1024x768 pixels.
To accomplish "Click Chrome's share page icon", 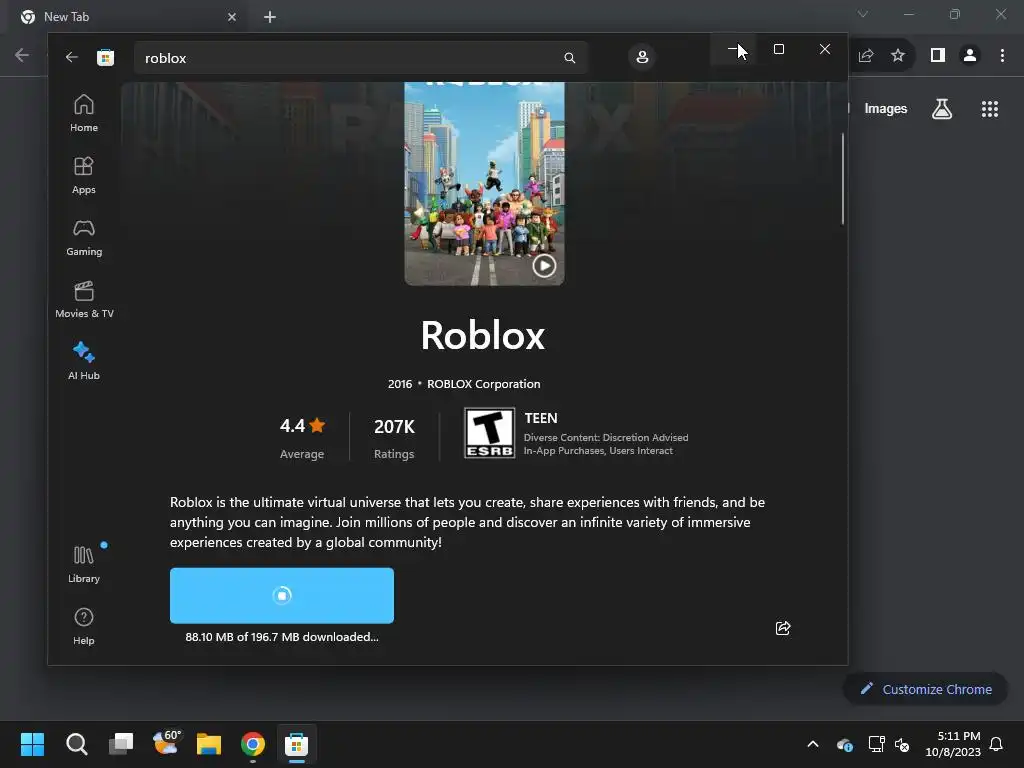I will (x=866, y=56).
